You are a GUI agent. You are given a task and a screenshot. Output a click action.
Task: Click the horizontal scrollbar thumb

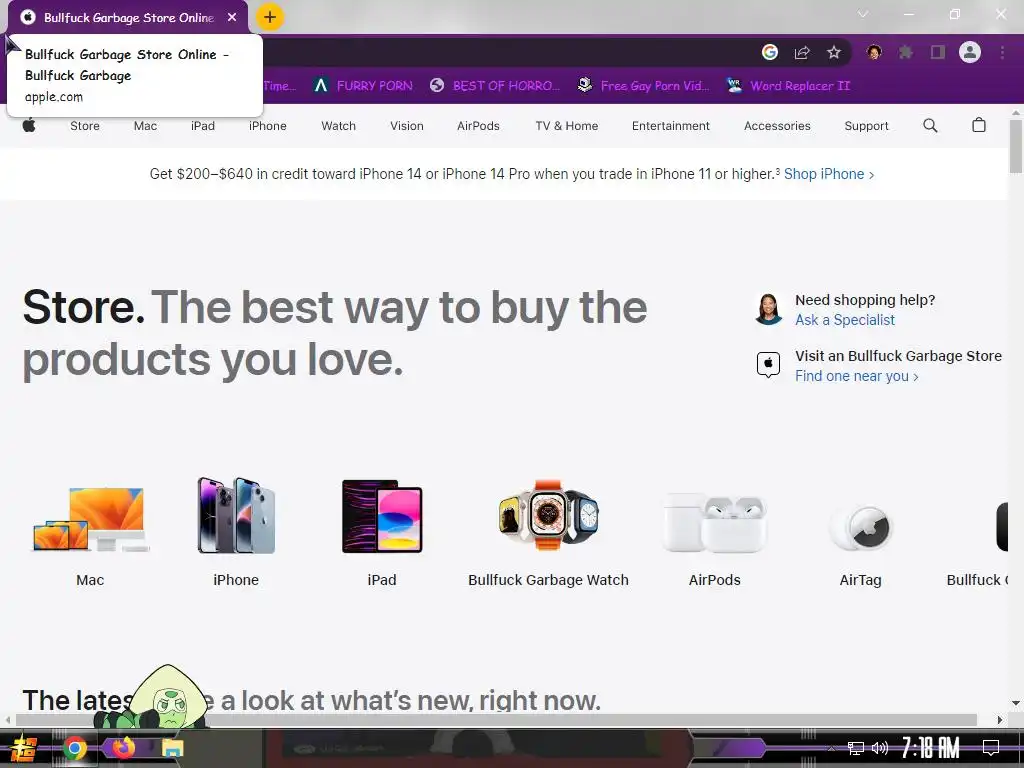coord(496,720)
